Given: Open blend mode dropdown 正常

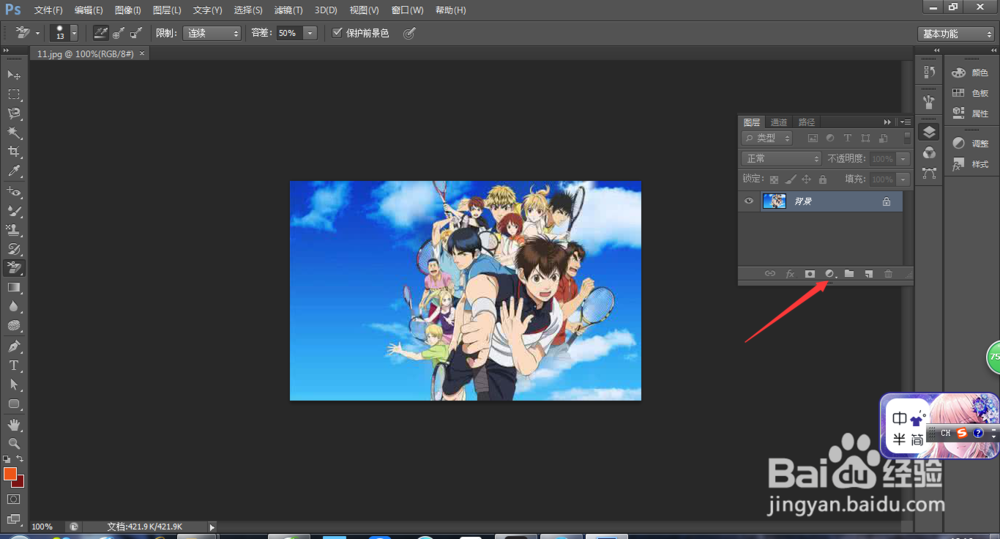Looking at the screenshot, I should 781,158.
